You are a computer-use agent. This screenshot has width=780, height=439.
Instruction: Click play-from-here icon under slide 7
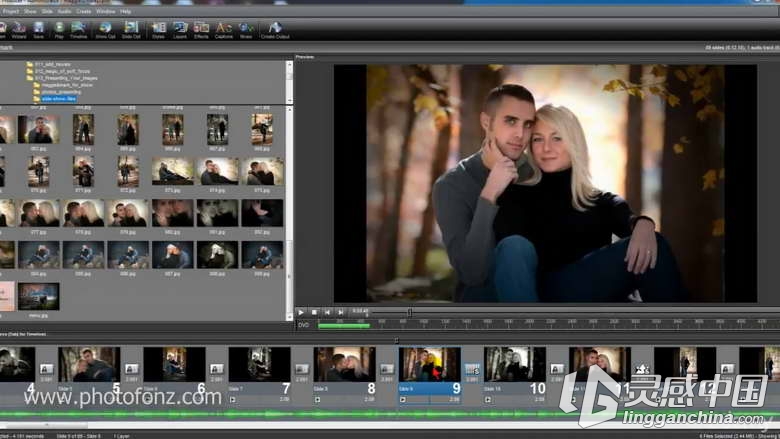click(233, 399)
